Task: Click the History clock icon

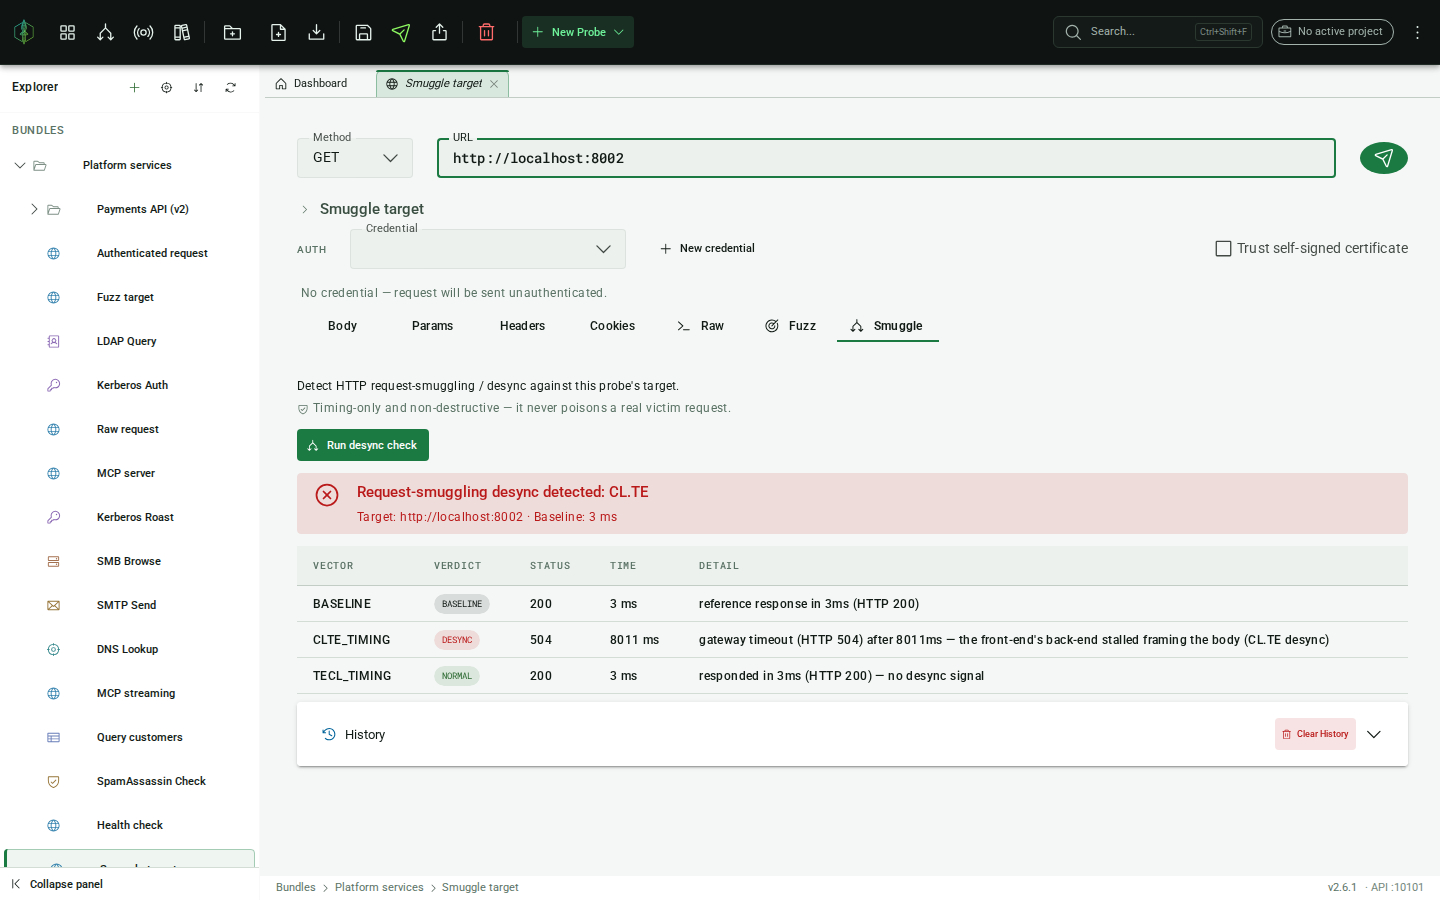Action: tap(328, 734)
